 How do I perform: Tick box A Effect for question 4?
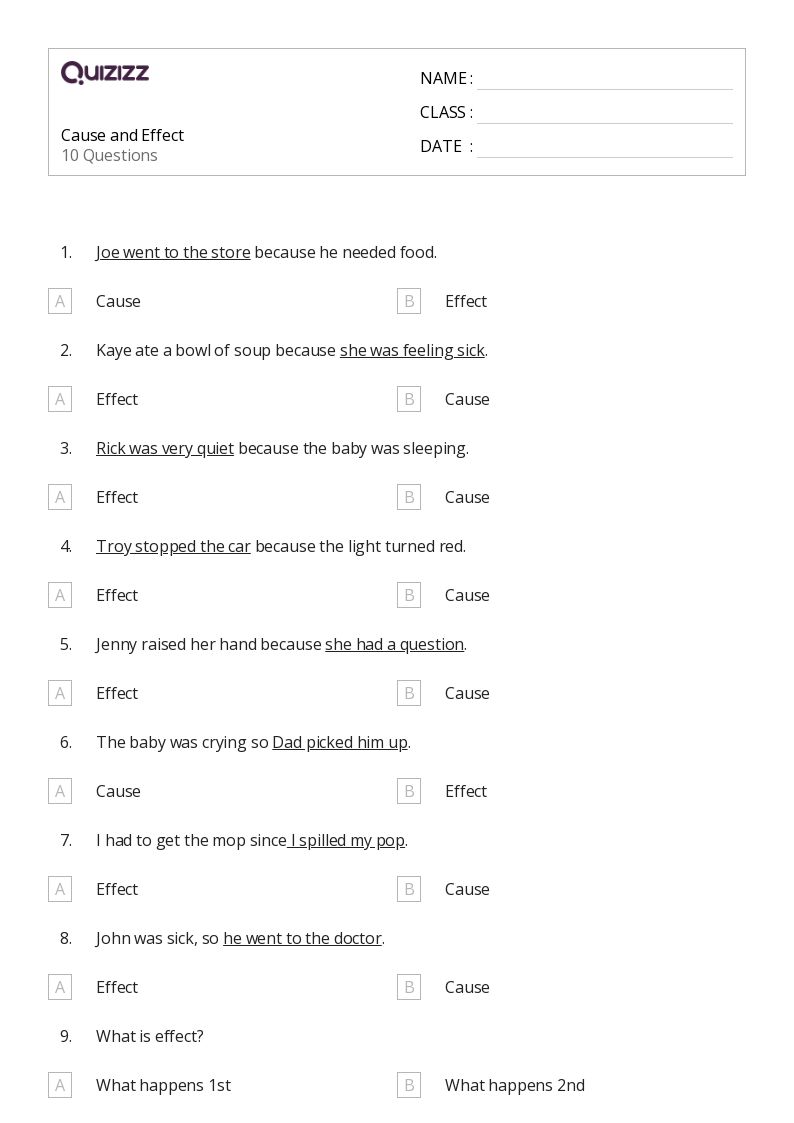point(60,595)
